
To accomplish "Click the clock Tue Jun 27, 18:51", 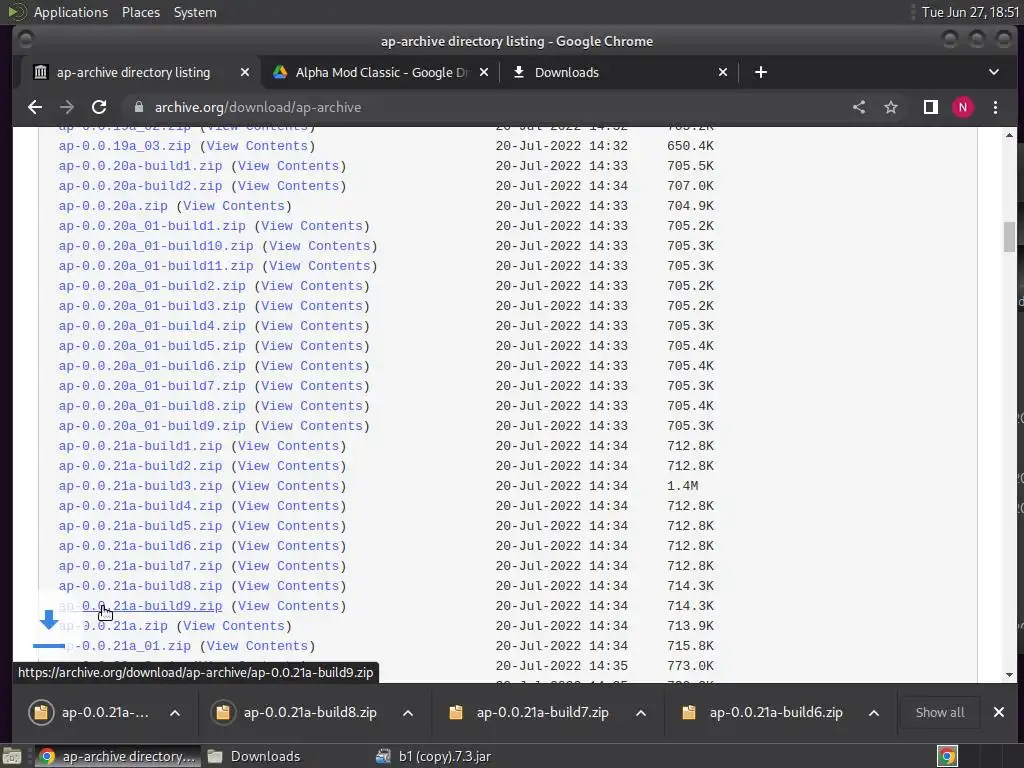I will coord(970,12).
